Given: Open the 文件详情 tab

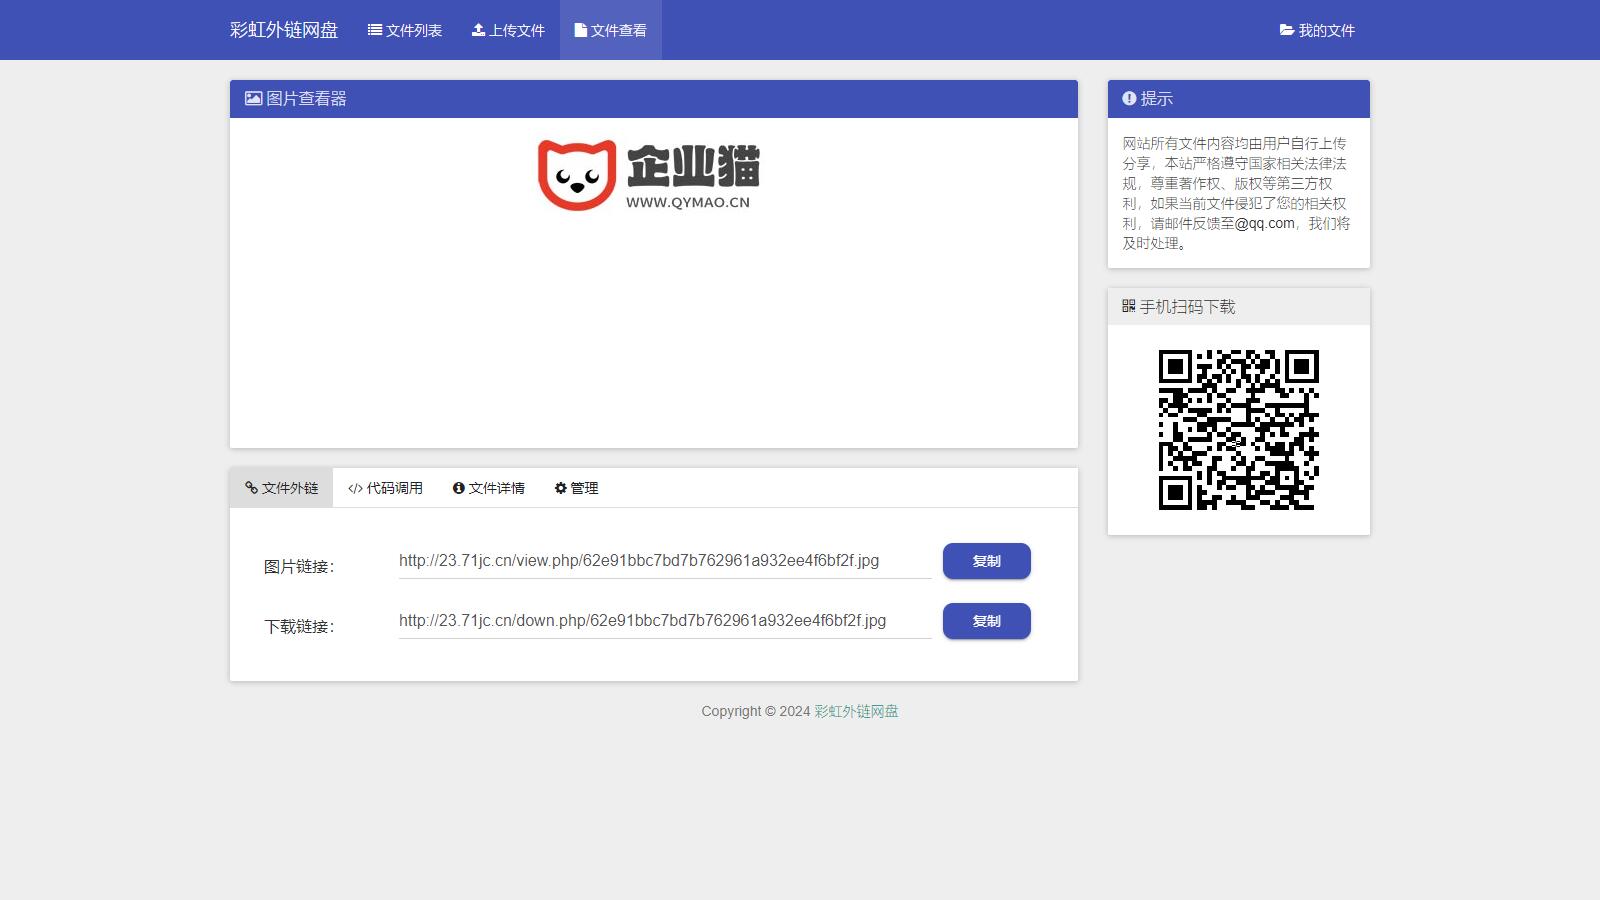Looking at the screenshot, I should click(488, 488).
